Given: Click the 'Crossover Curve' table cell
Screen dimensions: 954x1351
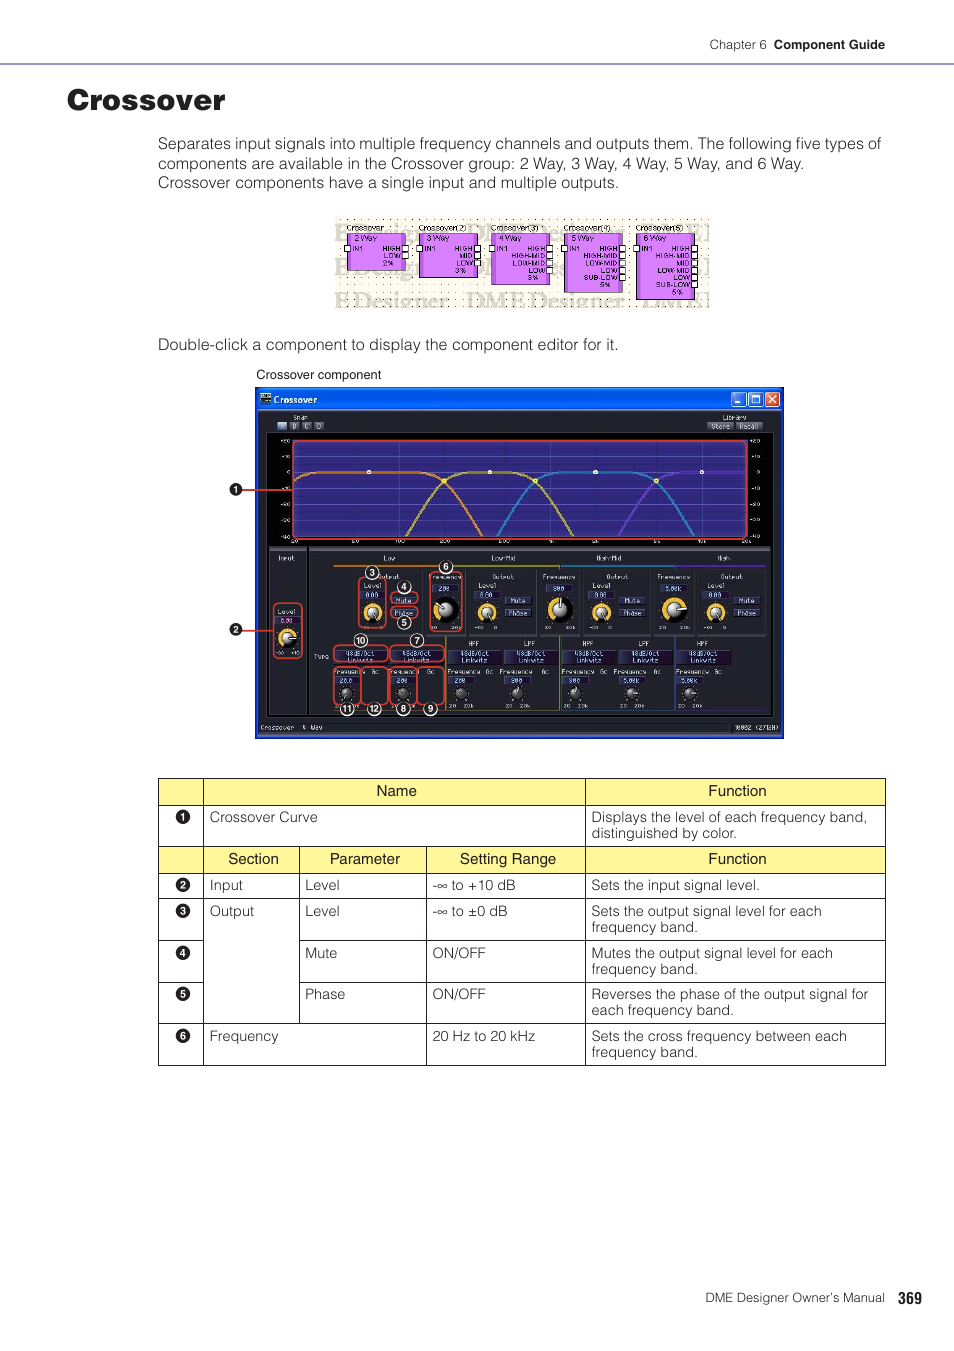Looking at the screenshot, I should [x=394, y=826].
